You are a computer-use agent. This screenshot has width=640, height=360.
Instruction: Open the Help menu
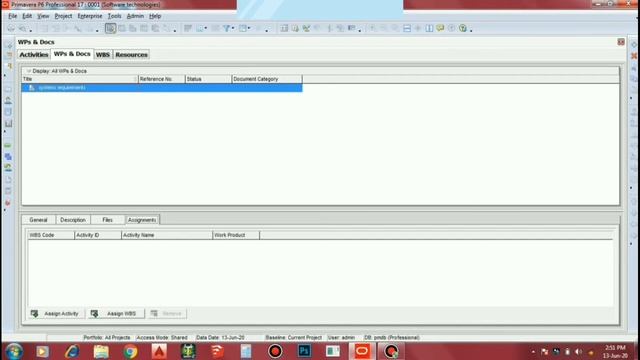pos(155,16)
